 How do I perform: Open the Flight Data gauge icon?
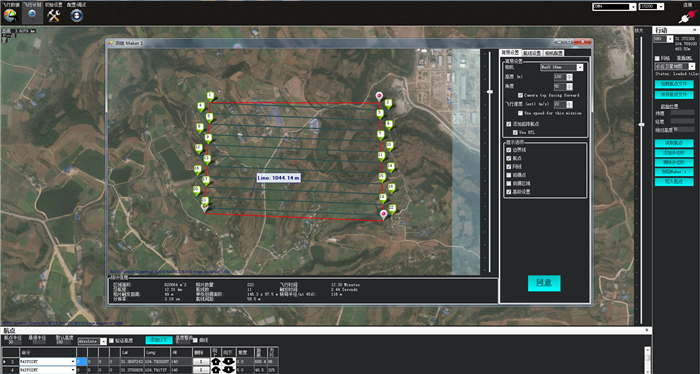tap(10, 15)
